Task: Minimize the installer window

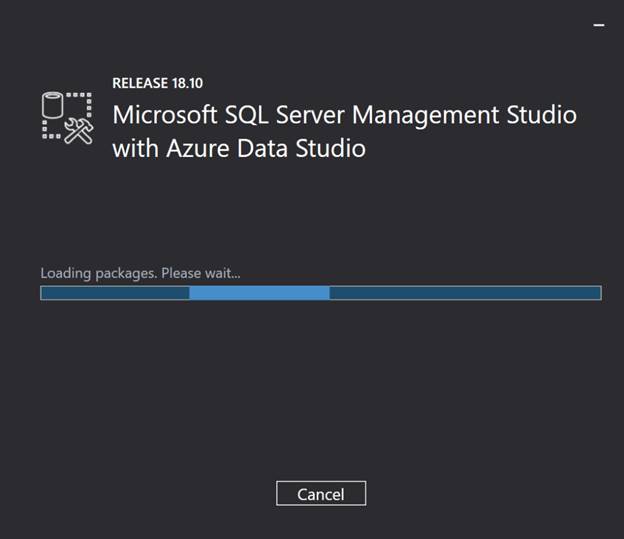Action: [x=600, y=25]
